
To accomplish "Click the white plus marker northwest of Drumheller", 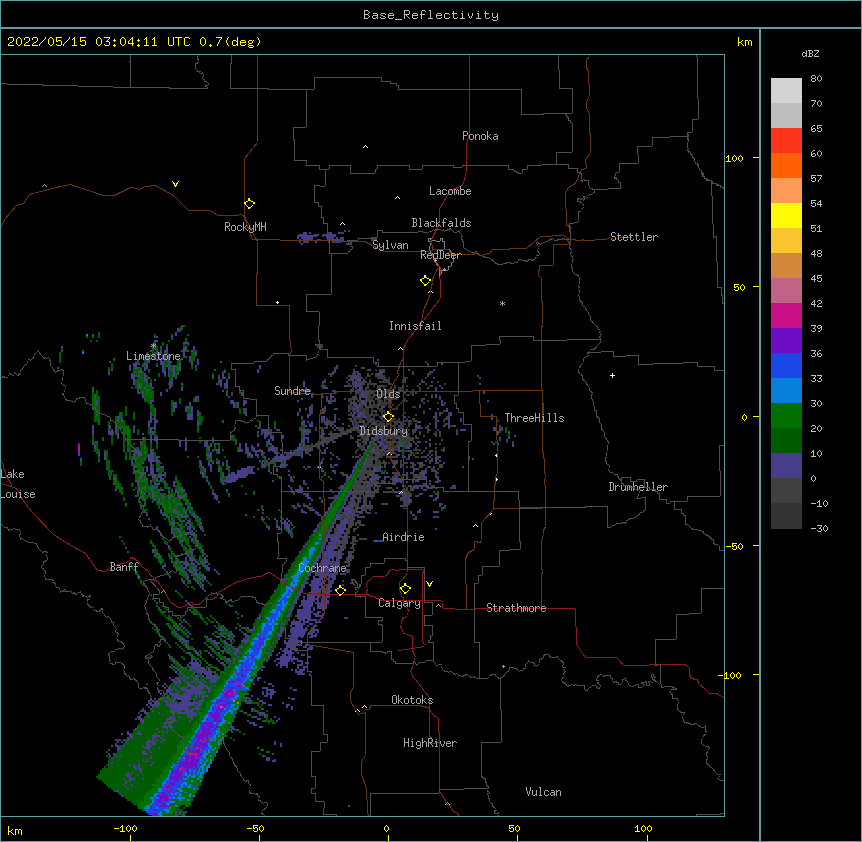I will tap(612, 375).
